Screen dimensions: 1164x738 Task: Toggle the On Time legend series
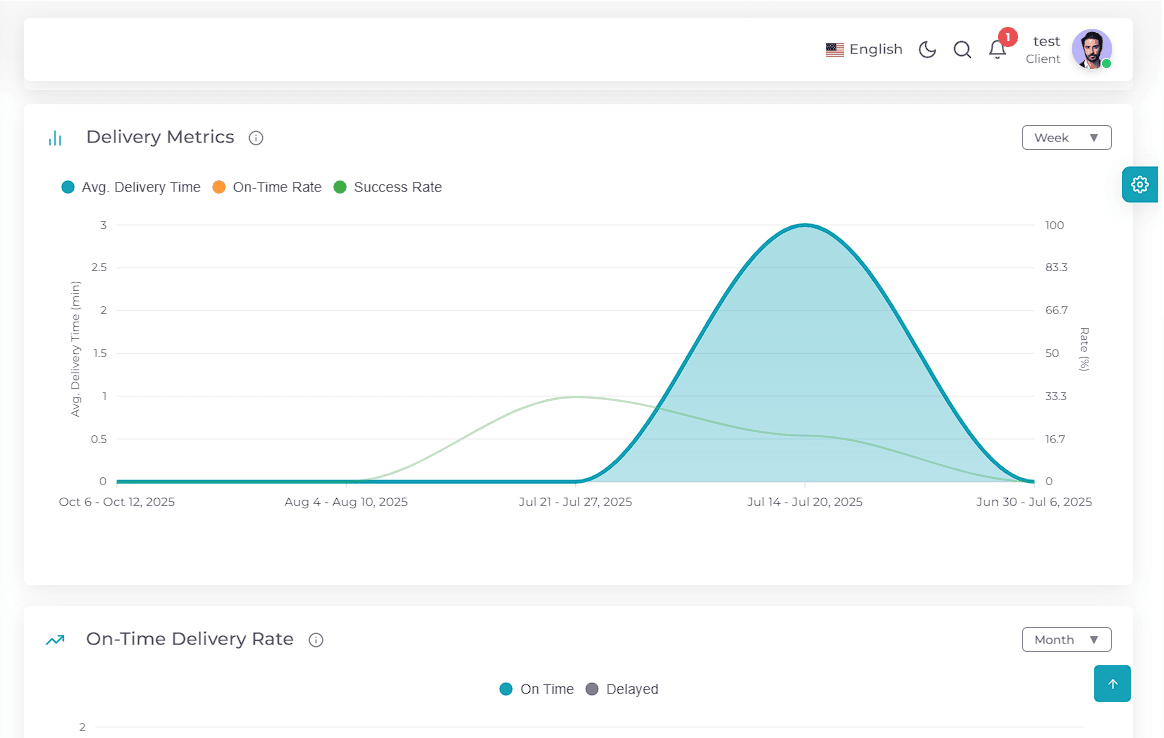[537, 689]
